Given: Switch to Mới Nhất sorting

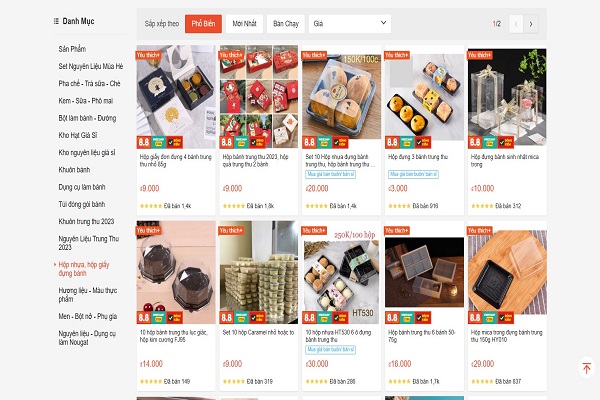Looking at the screenshot, I should (244, 24).
